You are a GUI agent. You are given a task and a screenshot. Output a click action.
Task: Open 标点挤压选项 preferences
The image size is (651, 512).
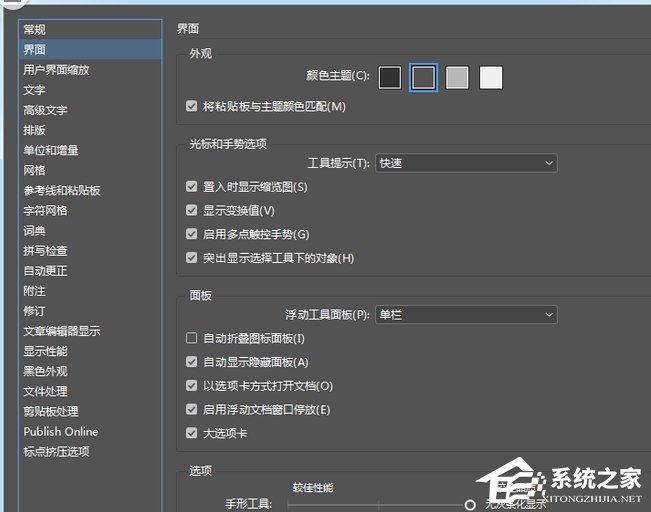pyautogui.click(x=90, y=451)
